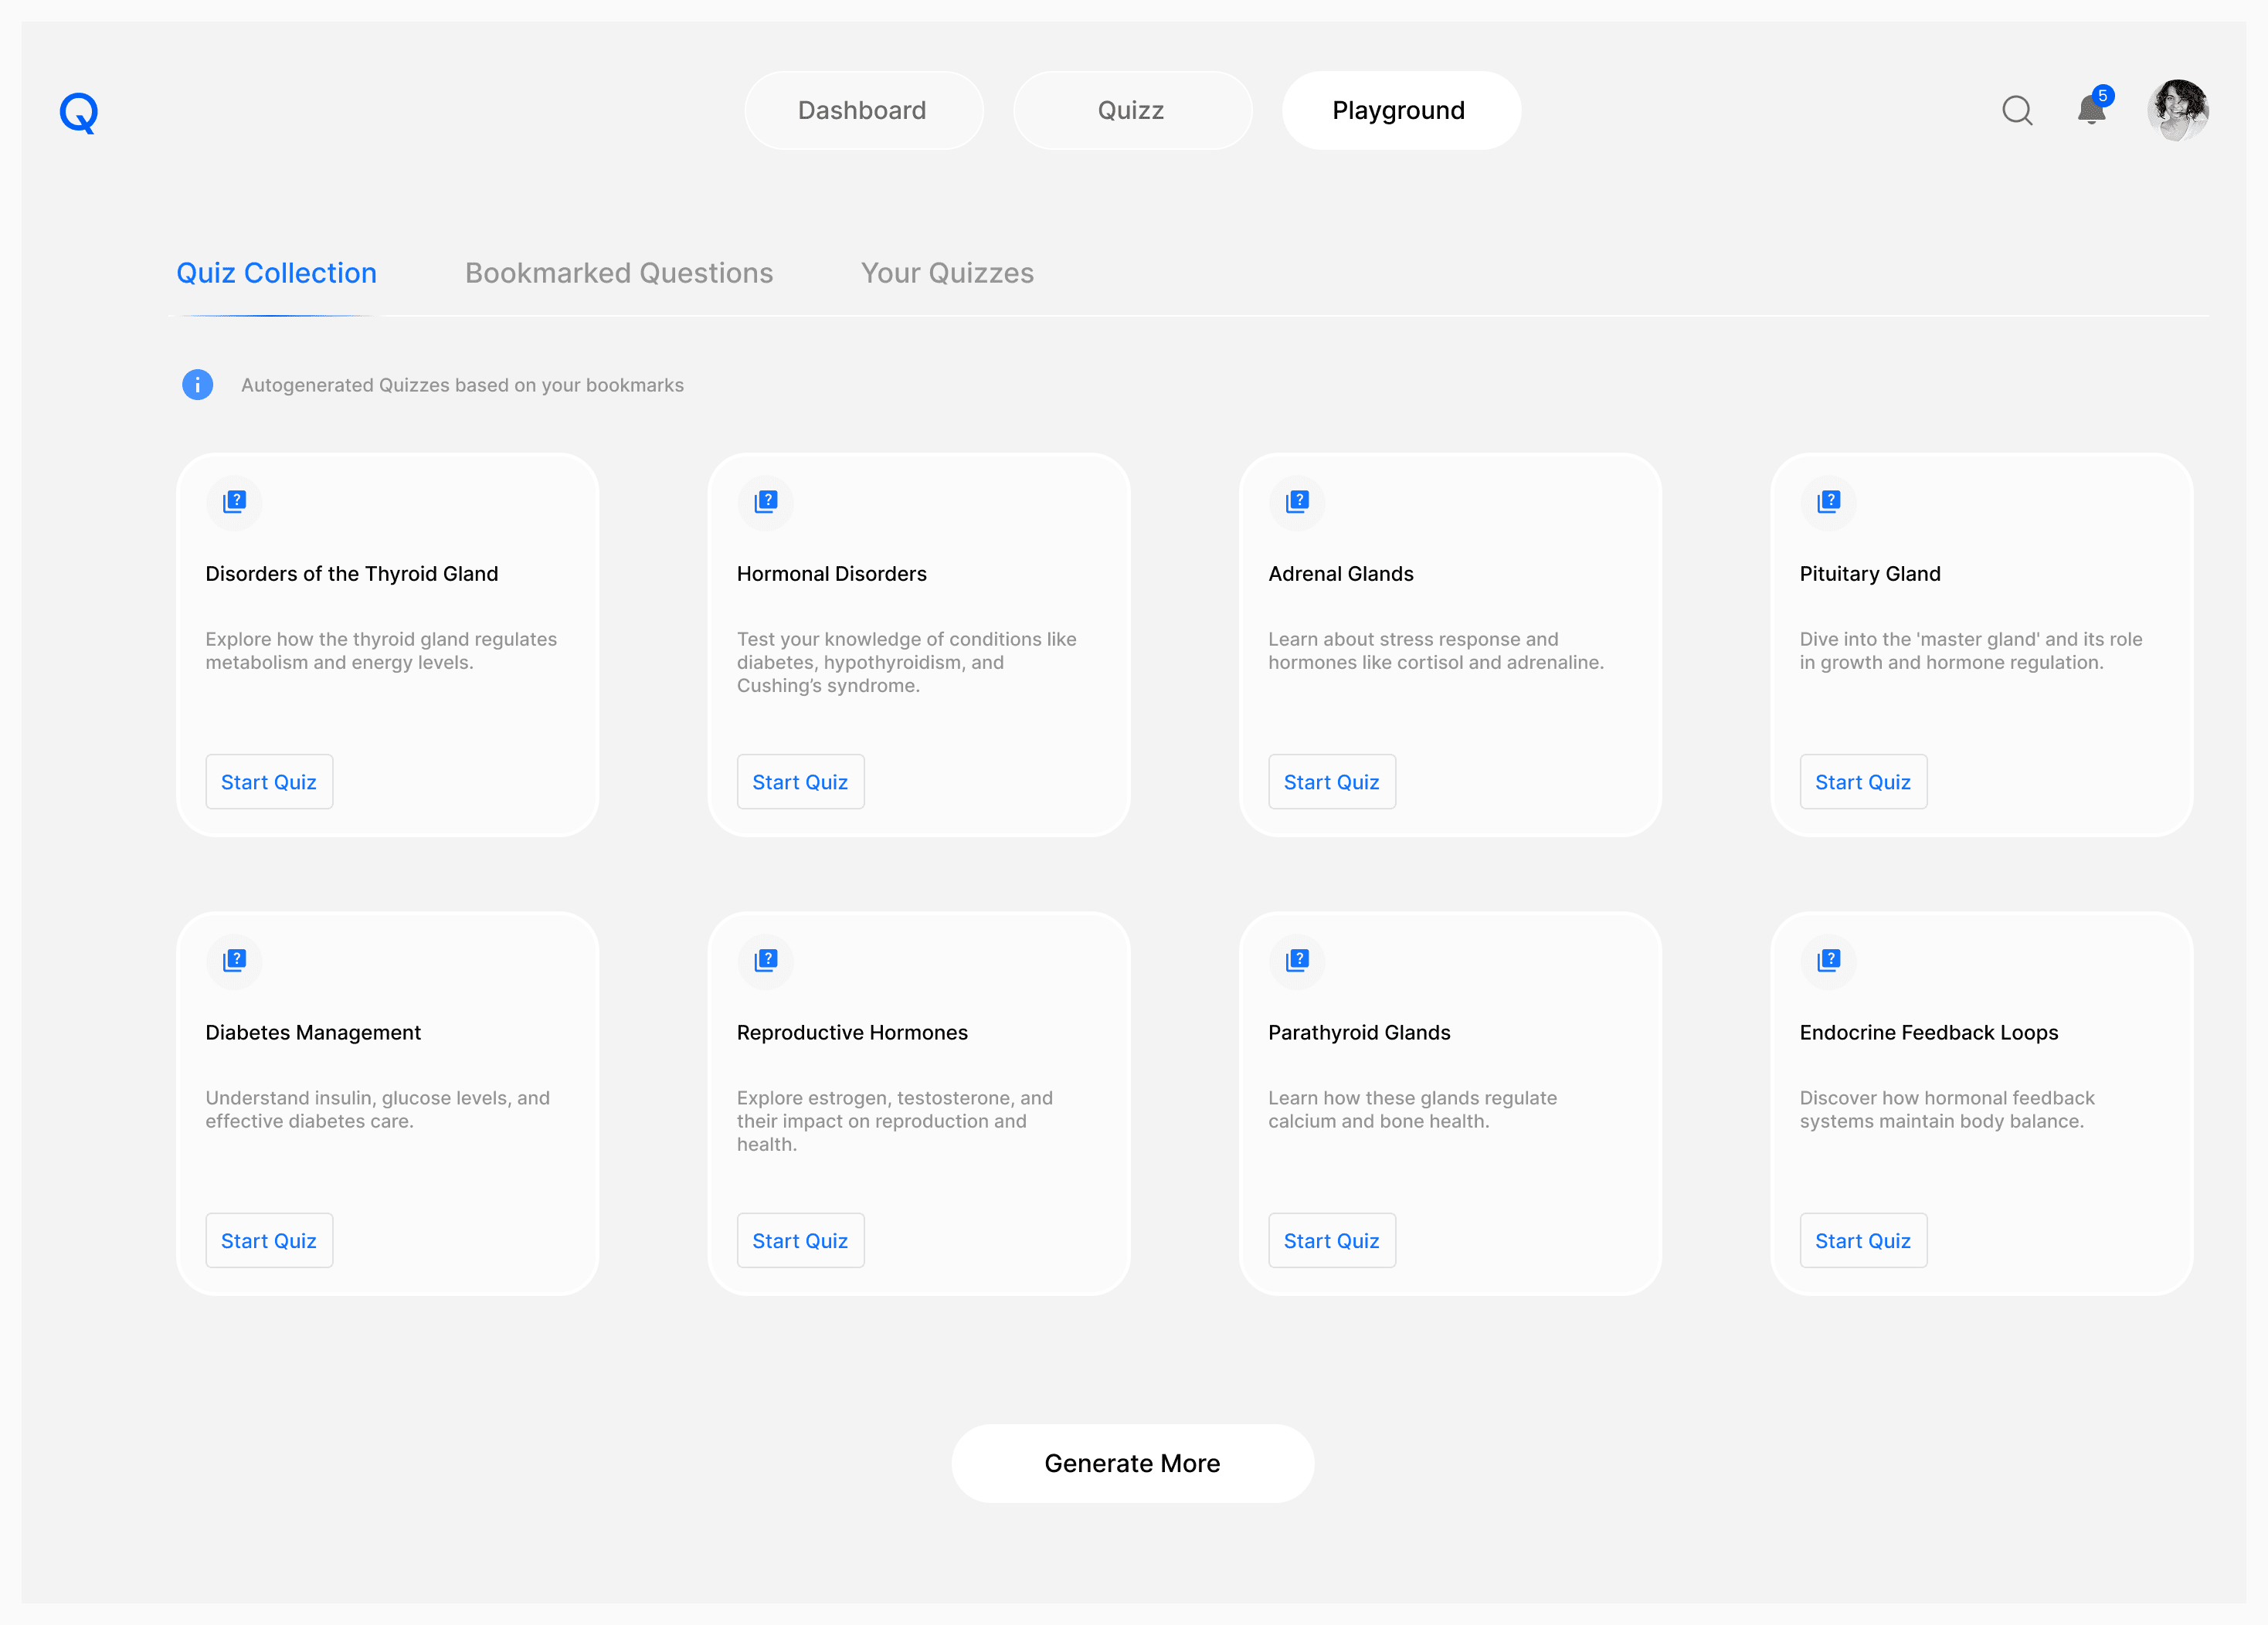2268x1625 pixels.
Task: Click quiz icon on Adrenal Glands card
Action: coord(1297,501)
